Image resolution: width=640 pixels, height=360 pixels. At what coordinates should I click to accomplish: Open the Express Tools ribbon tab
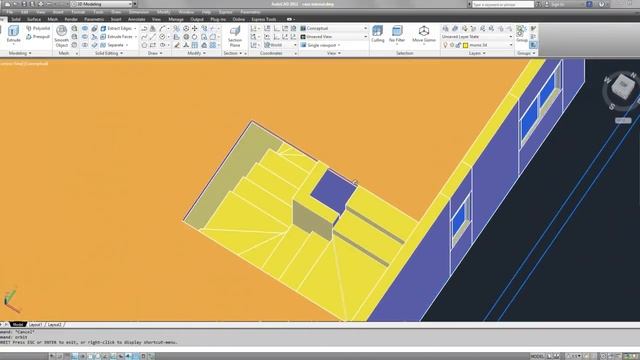click(264, 19)
